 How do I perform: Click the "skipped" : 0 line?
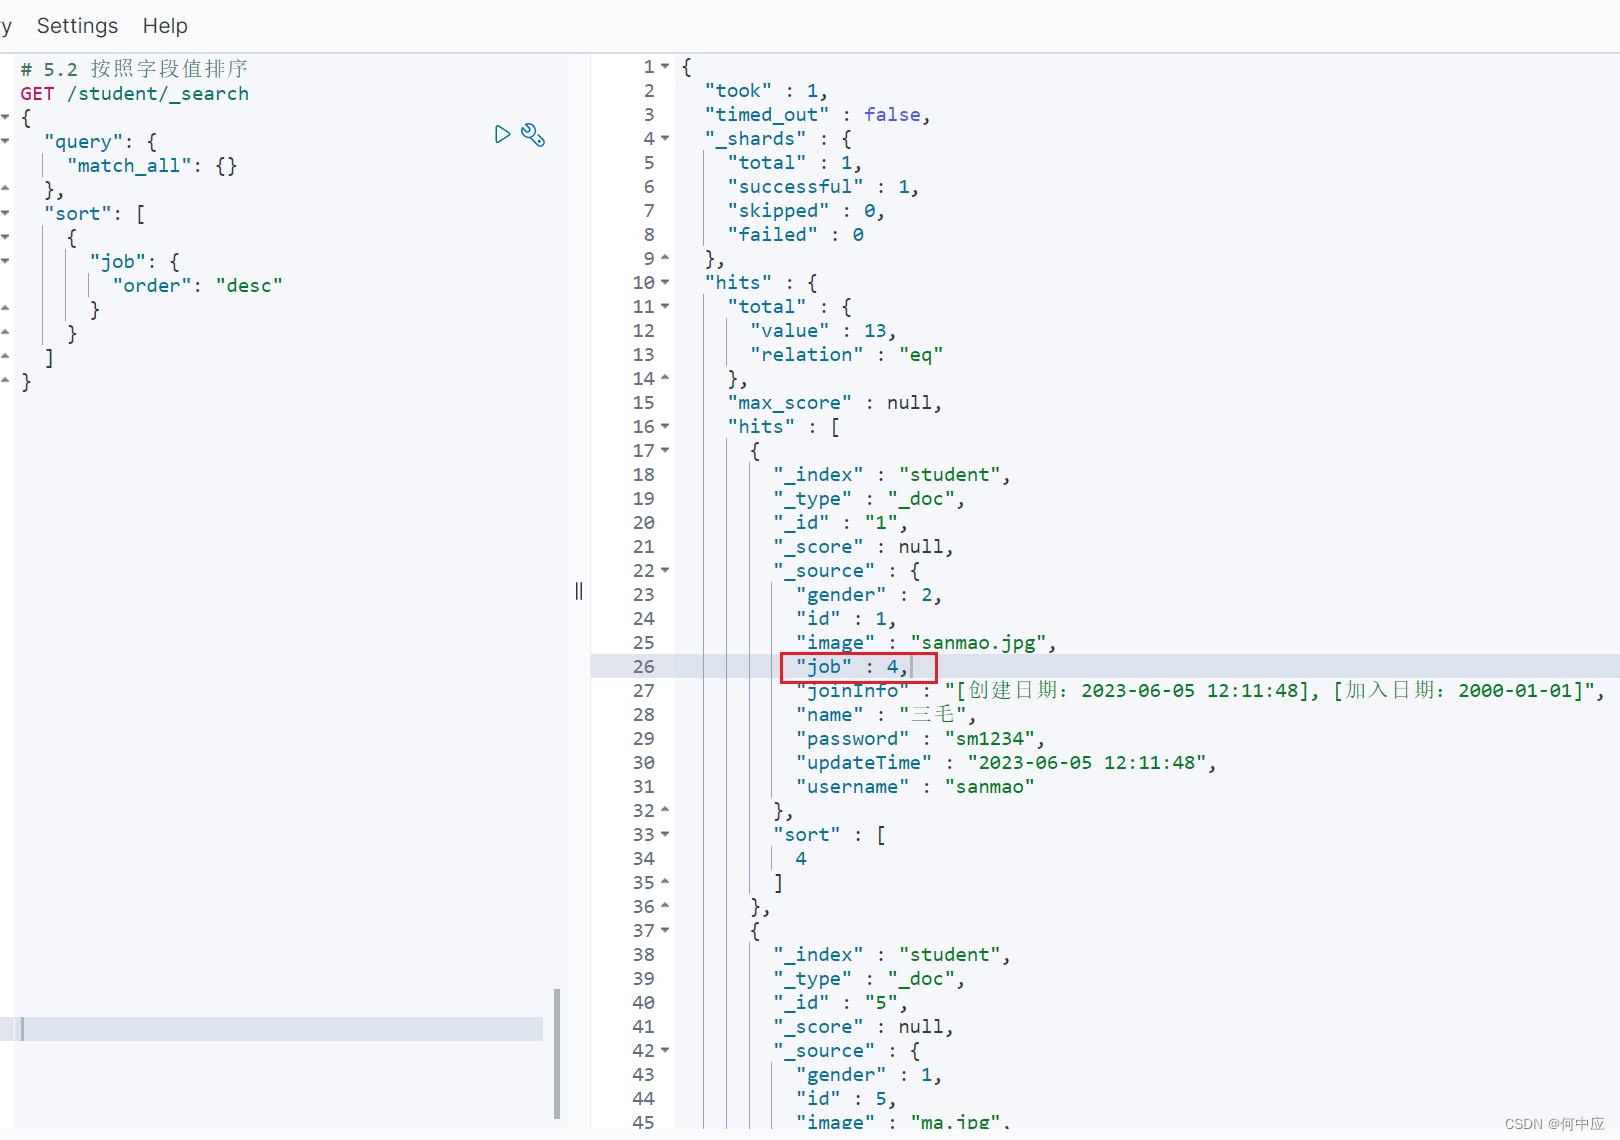[x=806, y=211]
